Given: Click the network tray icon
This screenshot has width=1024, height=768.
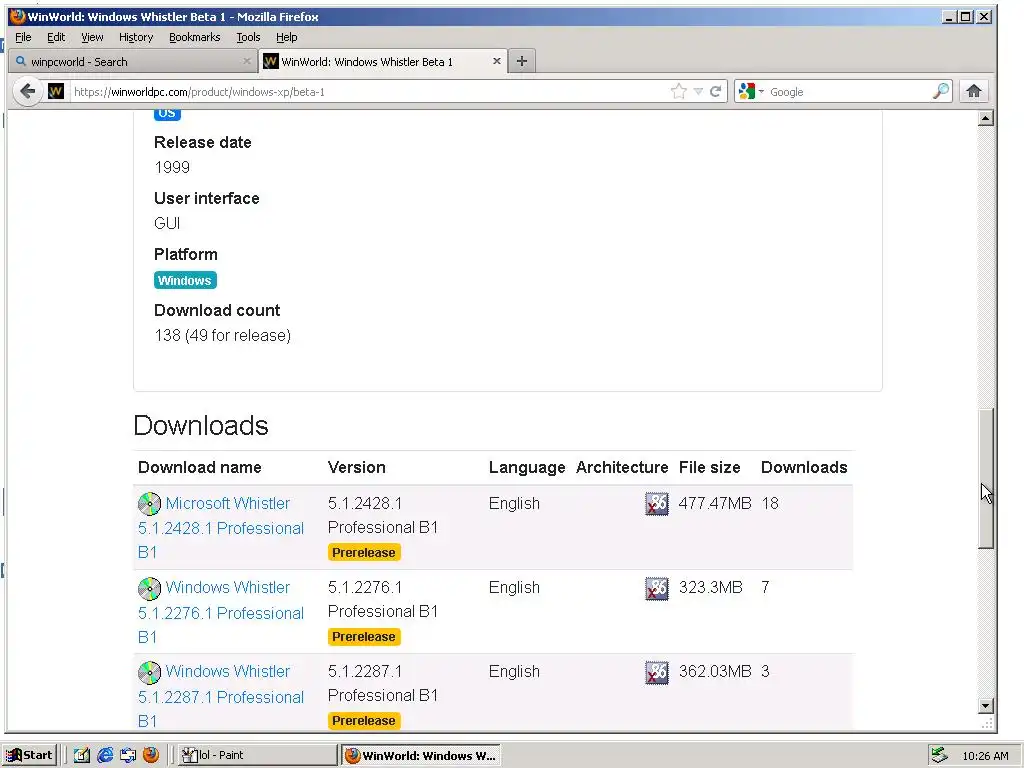Looking at the screenshot, I should 939,755.
